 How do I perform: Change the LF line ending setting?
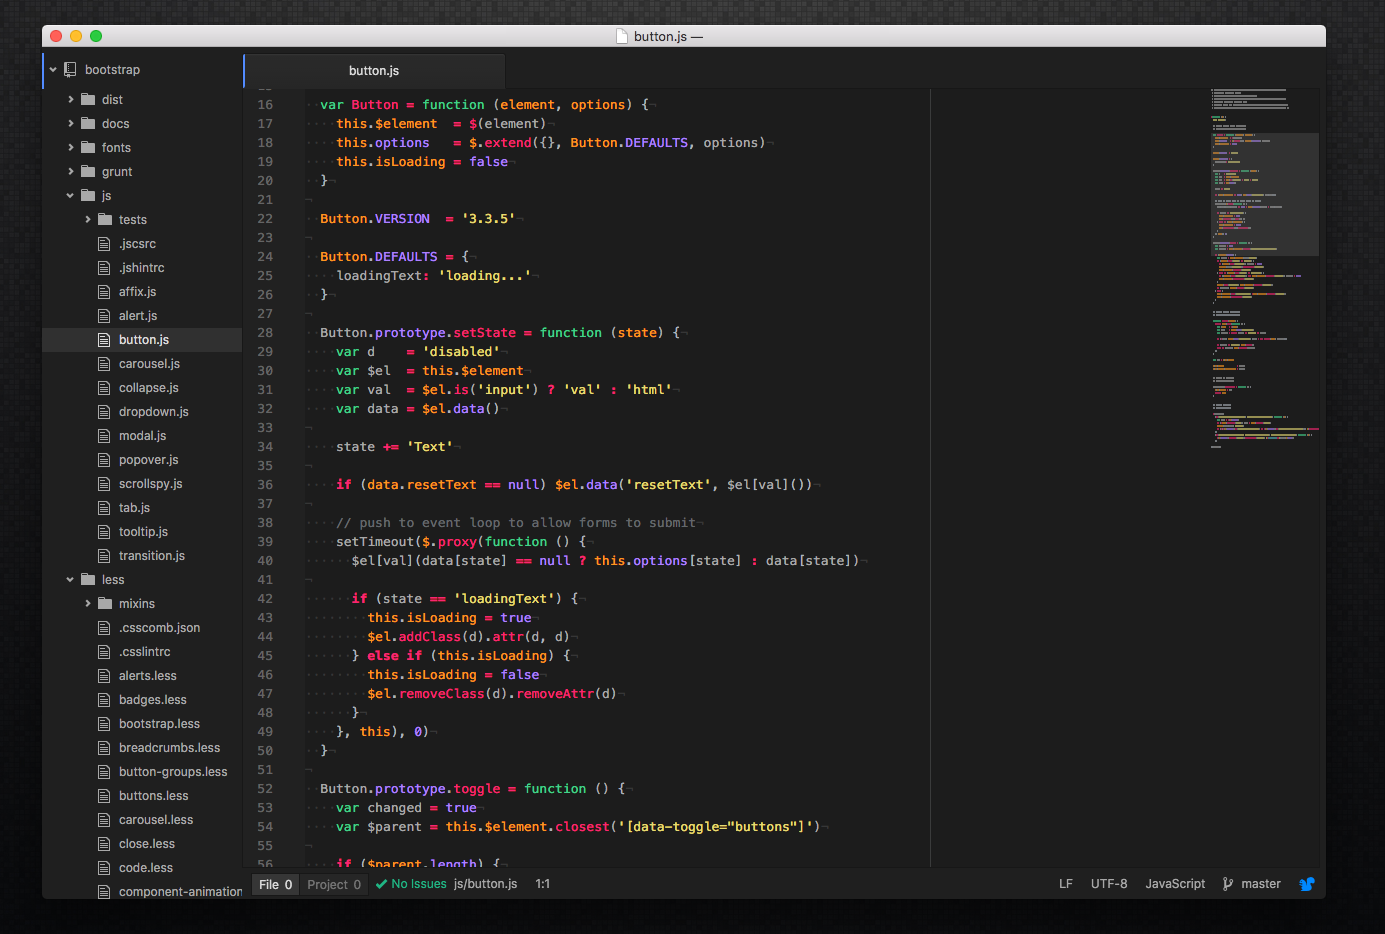[x=1066, y=884]
